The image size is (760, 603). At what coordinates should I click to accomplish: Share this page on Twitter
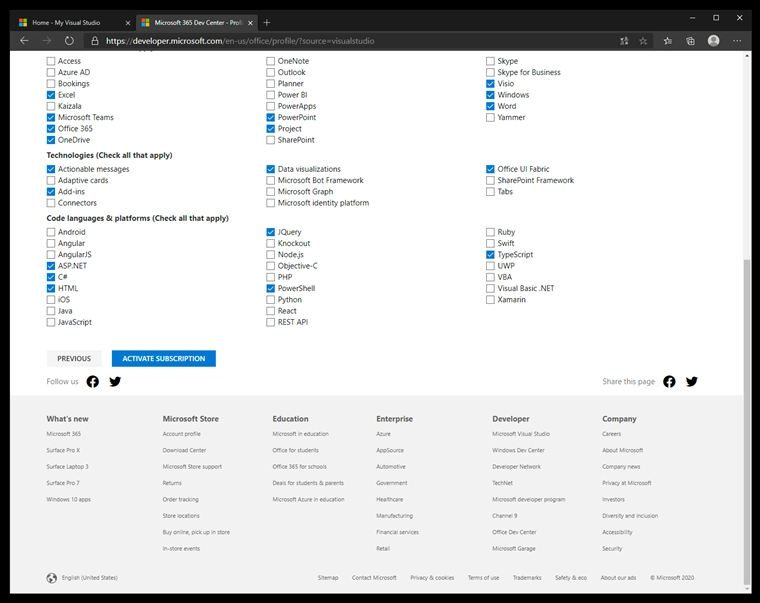pyautogui.click(x=692, y=381)
